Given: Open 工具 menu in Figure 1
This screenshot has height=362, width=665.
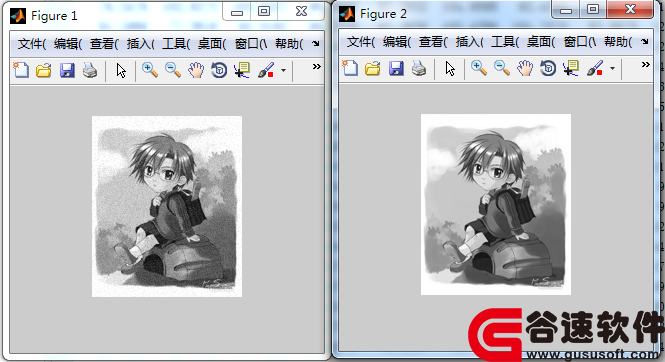Looking at the screenshot, I should (x=176, y=43).
